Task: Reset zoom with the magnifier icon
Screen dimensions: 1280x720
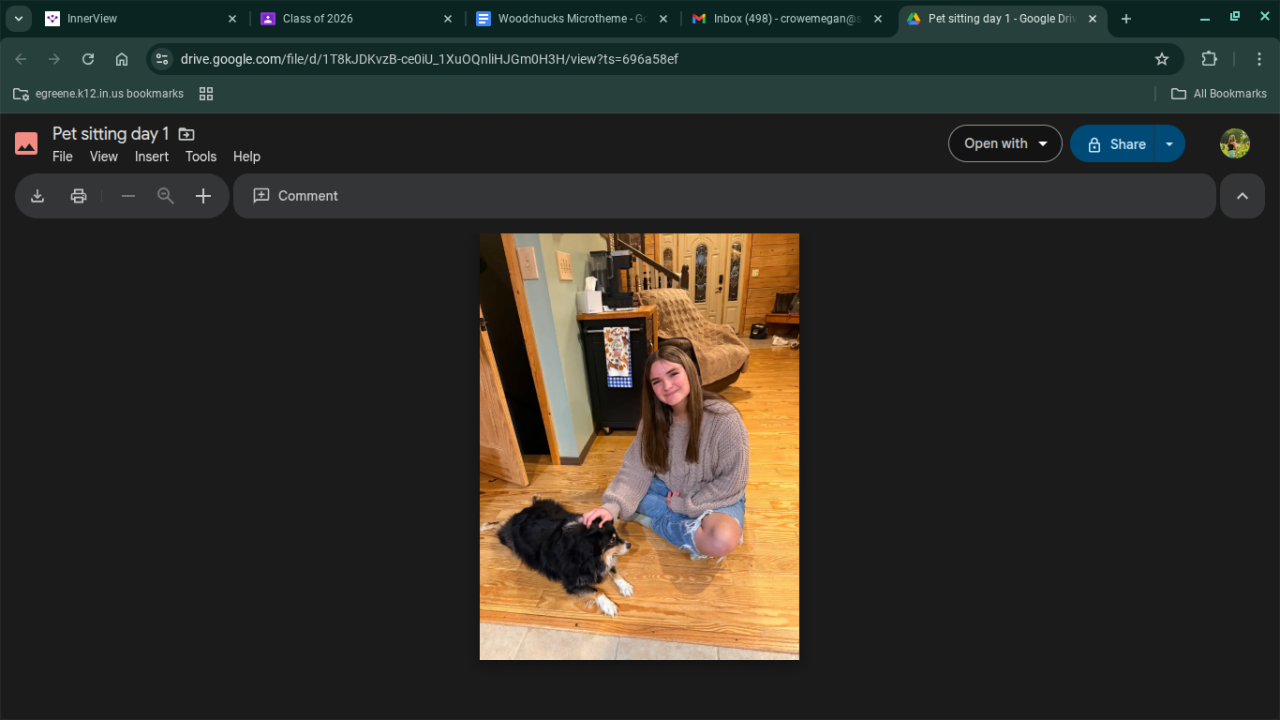Action: (x=166, y=196)
